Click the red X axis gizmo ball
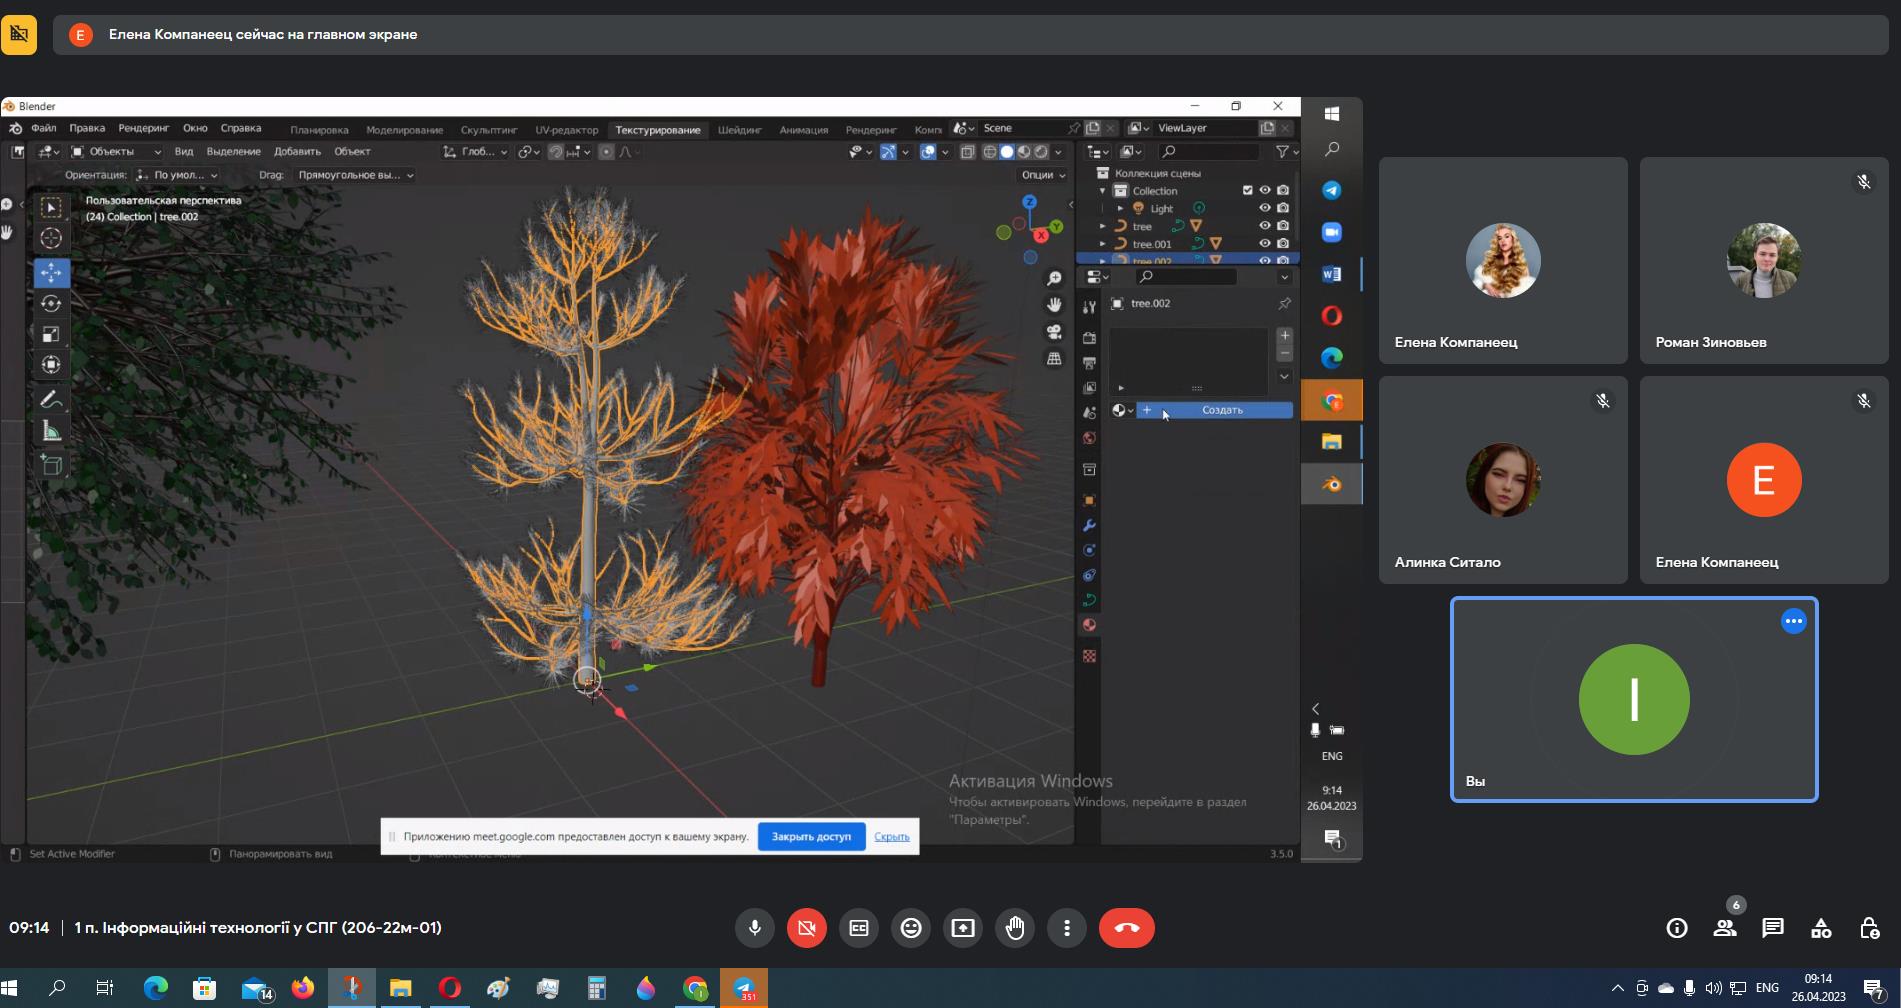 click(x=1042, y=235)
